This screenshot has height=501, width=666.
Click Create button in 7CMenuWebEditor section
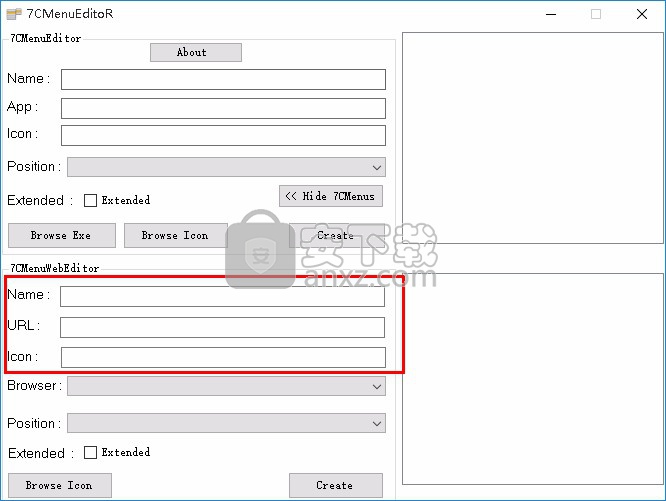336,485
